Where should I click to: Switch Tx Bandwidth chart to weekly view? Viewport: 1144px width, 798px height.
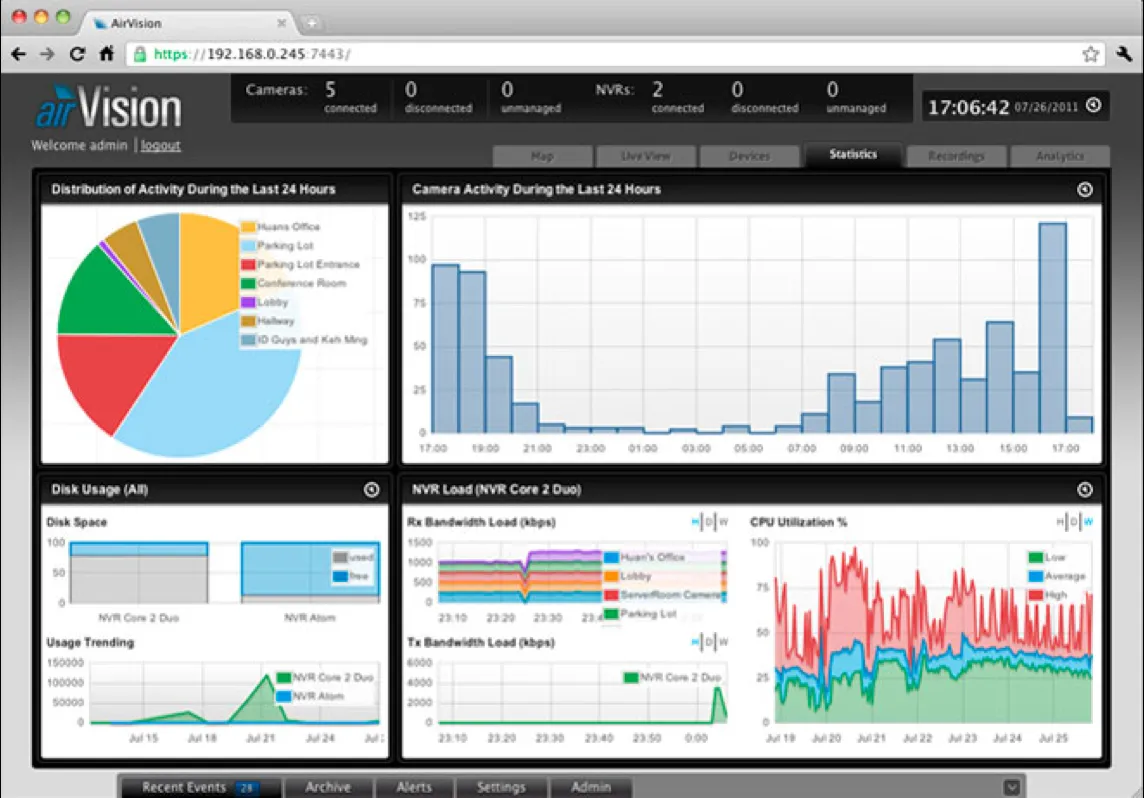coord(724,642)
